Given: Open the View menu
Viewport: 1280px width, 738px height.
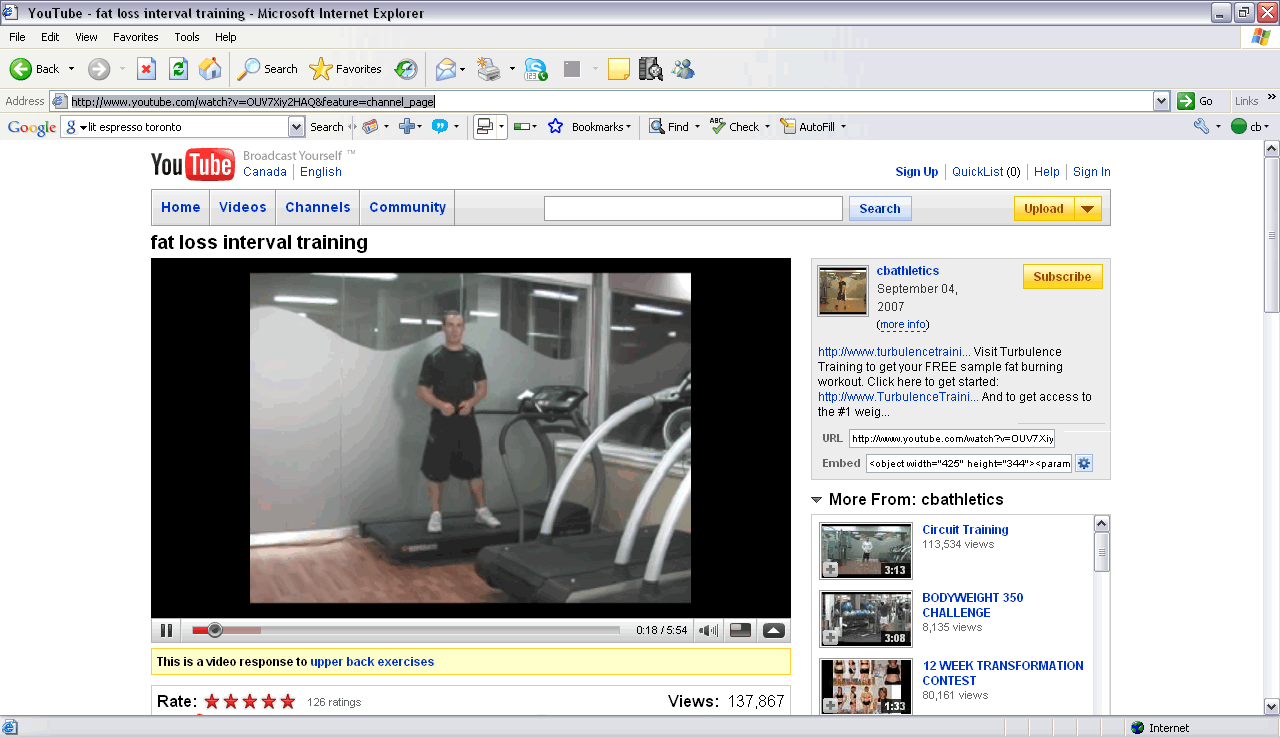Looking at the screenshot, I should tap(86, 37).
